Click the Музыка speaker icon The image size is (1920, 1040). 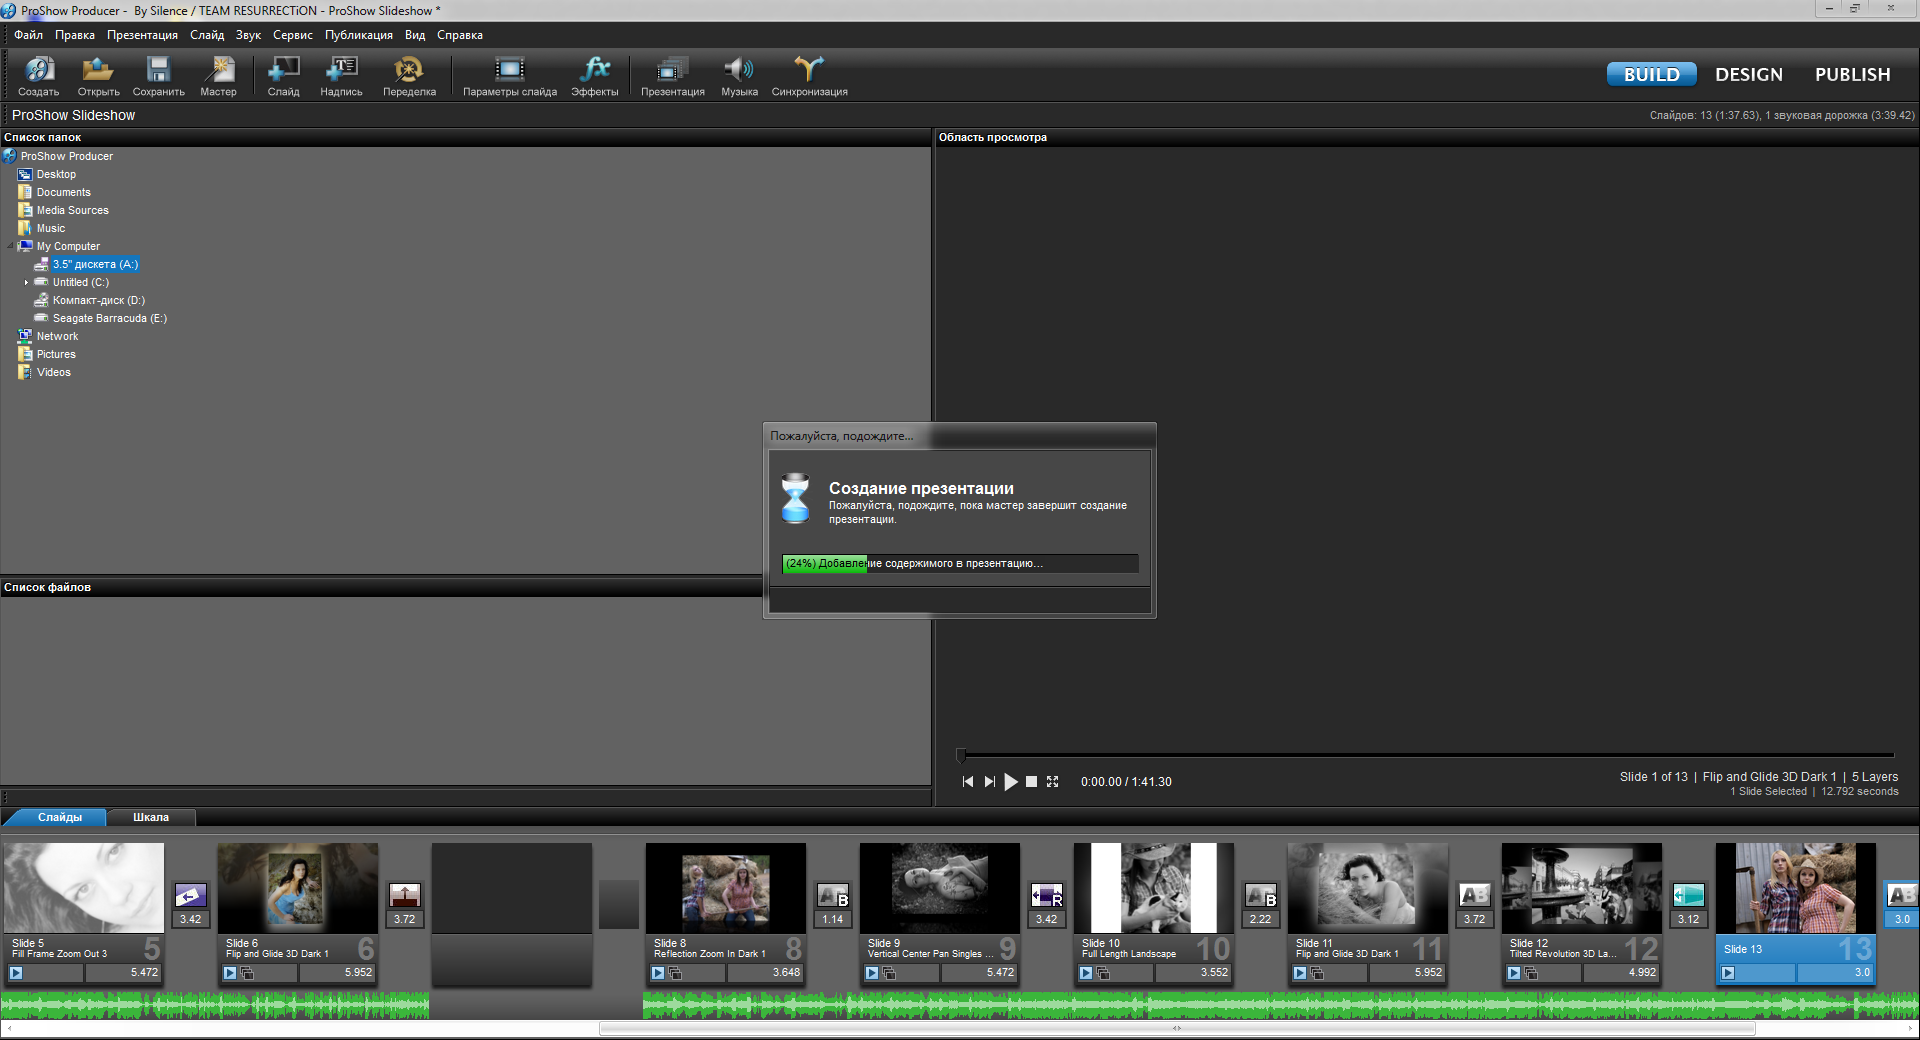click(739, 70)
